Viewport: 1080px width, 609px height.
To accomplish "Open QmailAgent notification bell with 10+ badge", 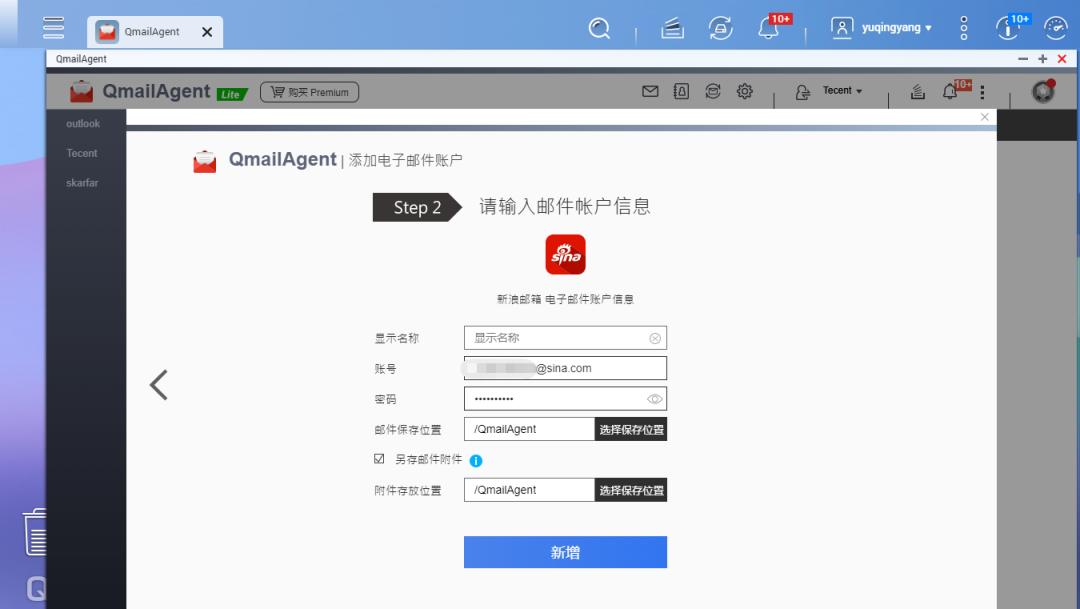I will click(951, 91).
